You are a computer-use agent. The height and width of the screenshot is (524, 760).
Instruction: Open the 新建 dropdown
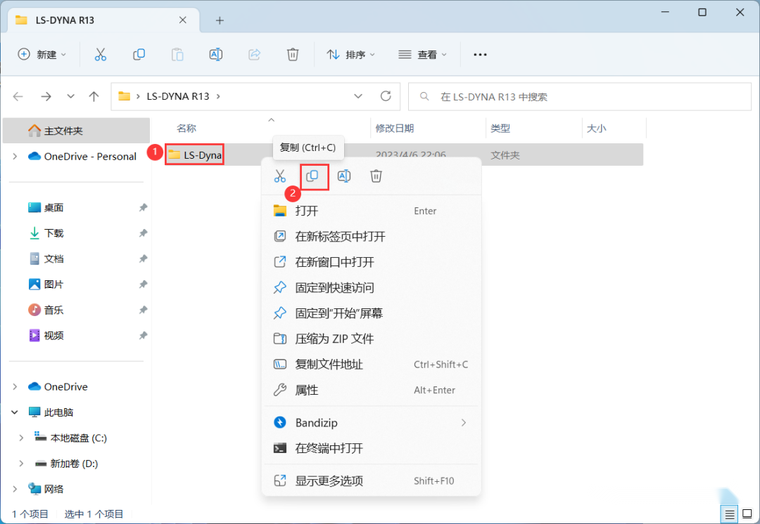42,55
